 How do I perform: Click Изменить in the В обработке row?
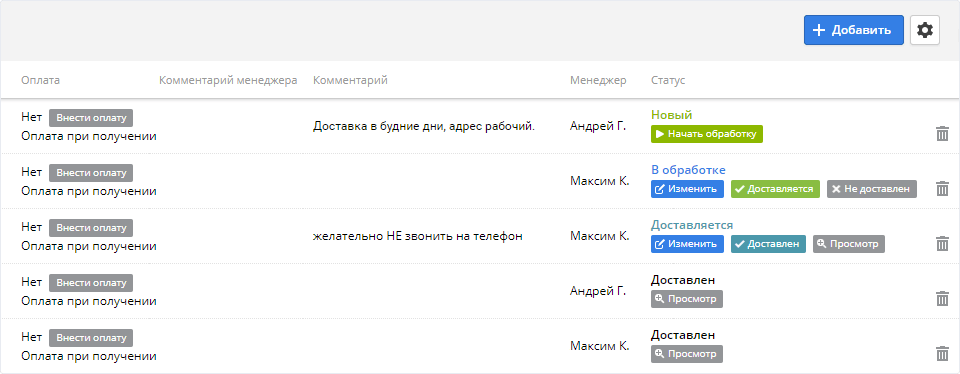pos(687,189)
